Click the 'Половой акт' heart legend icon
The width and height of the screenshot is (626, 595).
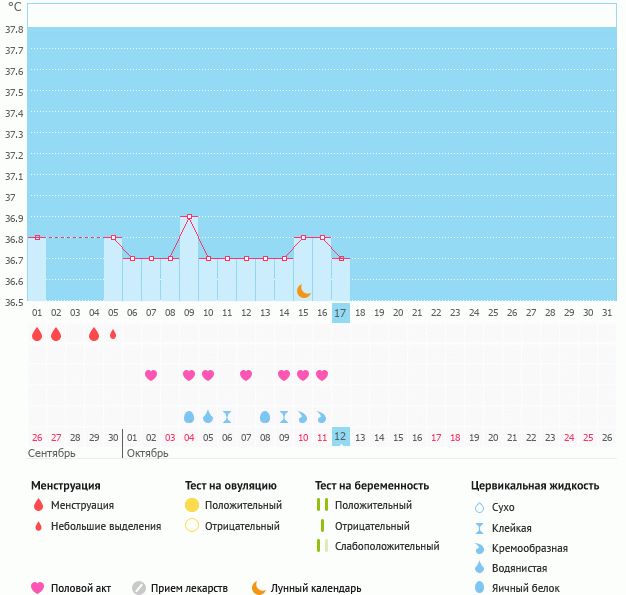pyautogui.click(x=38, y=588)
